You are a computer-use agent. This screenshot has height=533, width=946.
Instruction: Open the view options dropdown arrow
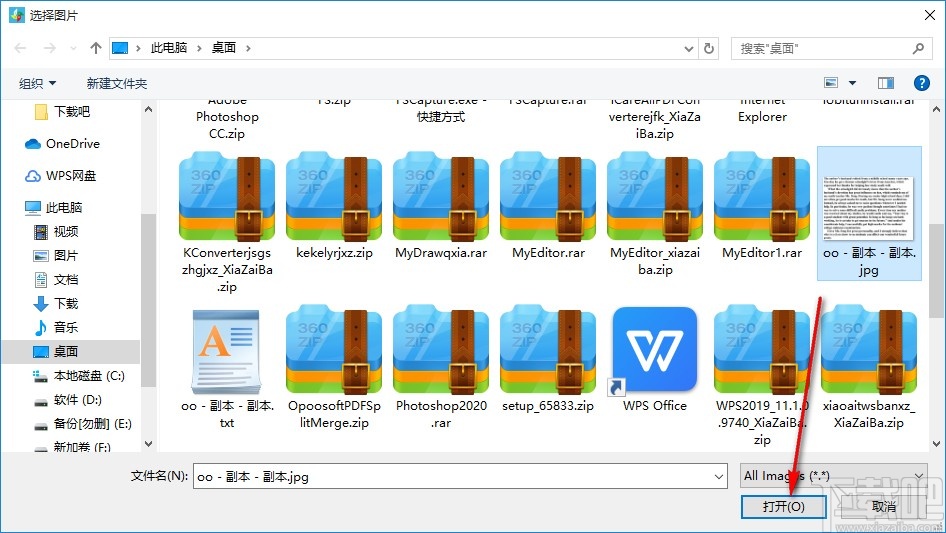click(852, 83)
